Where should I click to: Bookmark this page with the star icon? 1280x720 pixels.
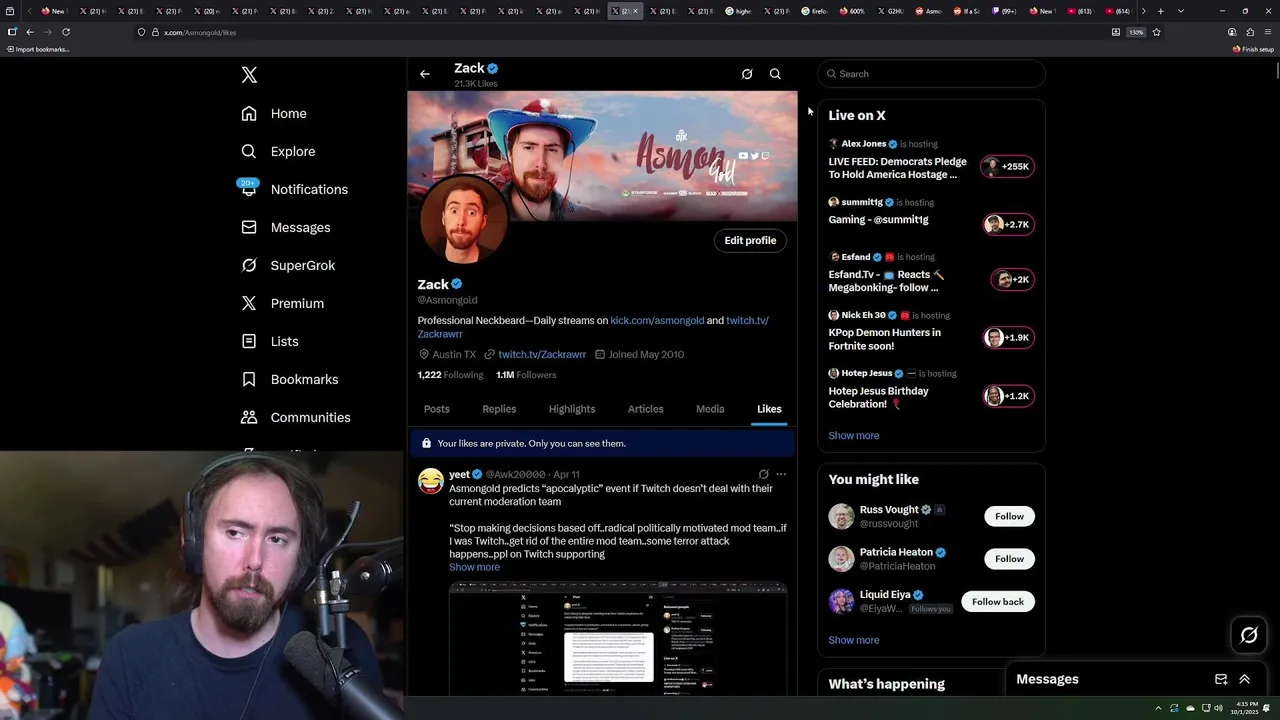[1157, 32]
